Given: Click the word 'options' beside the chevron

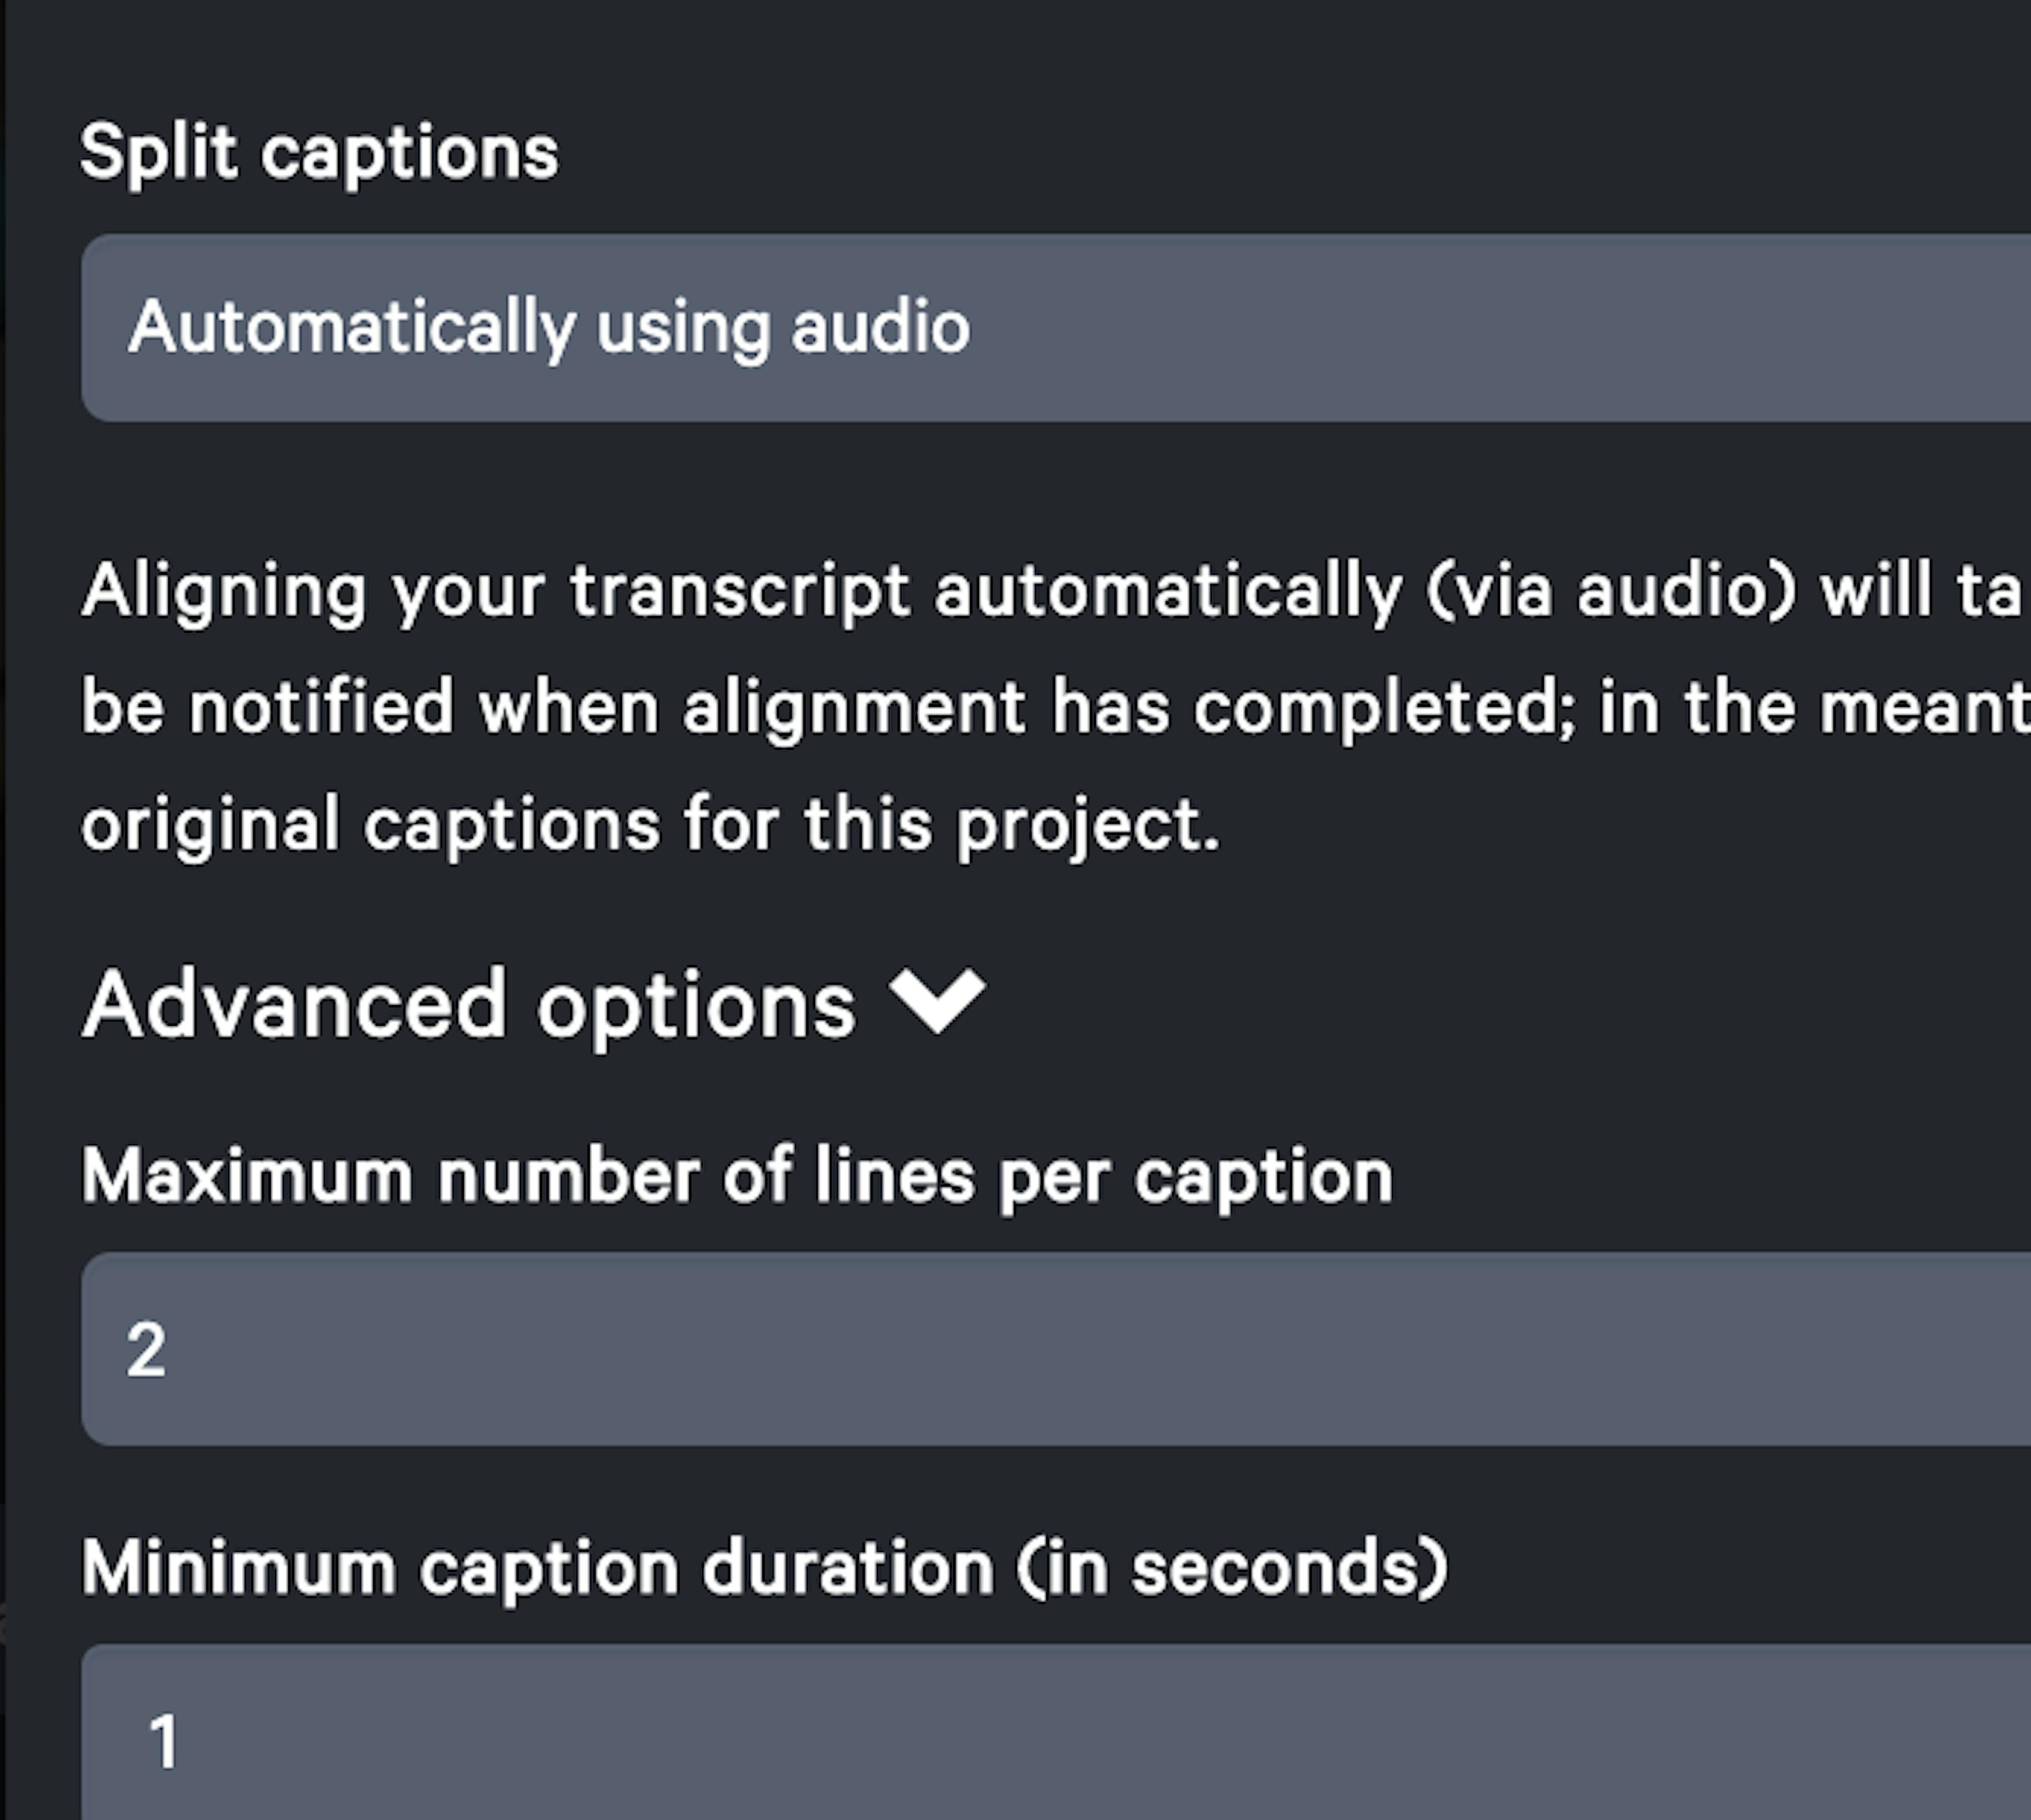Looking at the screenshot, I should point(696,1006).
